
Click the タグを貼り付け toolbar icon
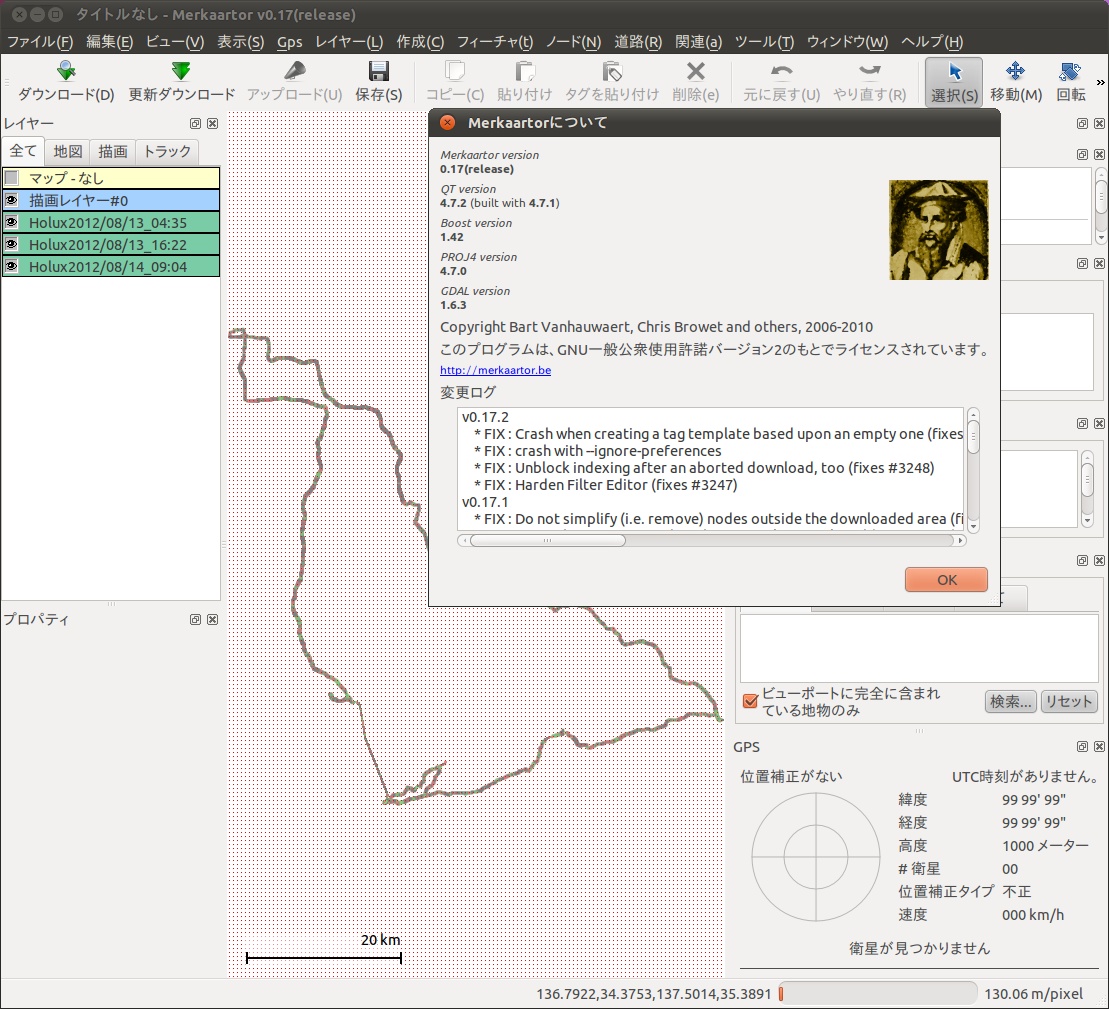tap(612, 71)
